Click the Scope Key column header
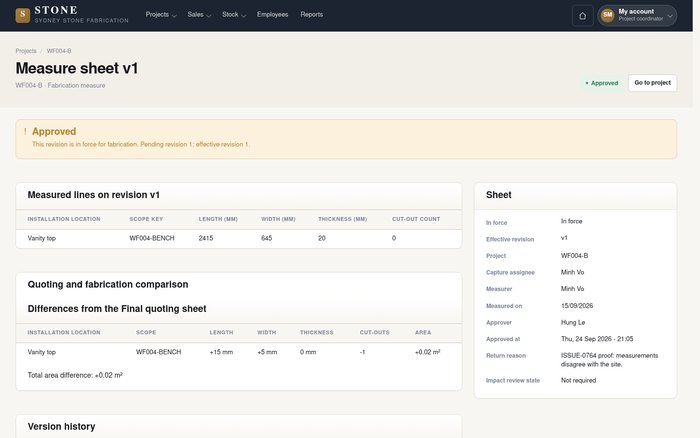The width and height of the screenshot is (700, 438). (146, 219)
